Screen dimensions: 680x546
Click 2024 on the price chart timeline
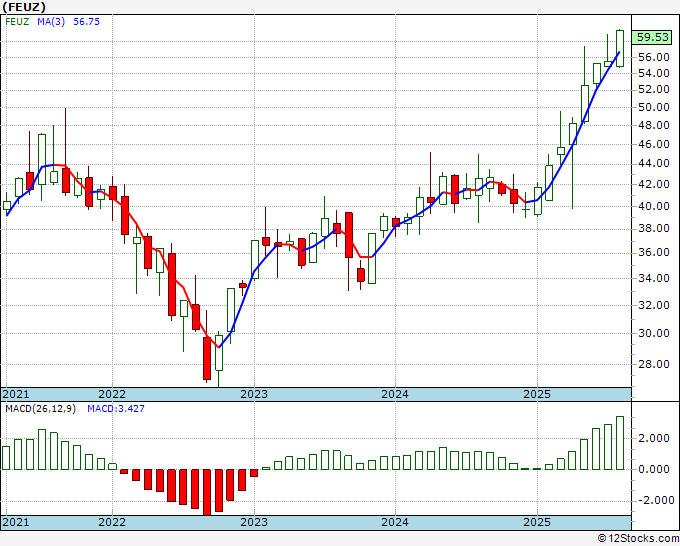click(395, 394)
